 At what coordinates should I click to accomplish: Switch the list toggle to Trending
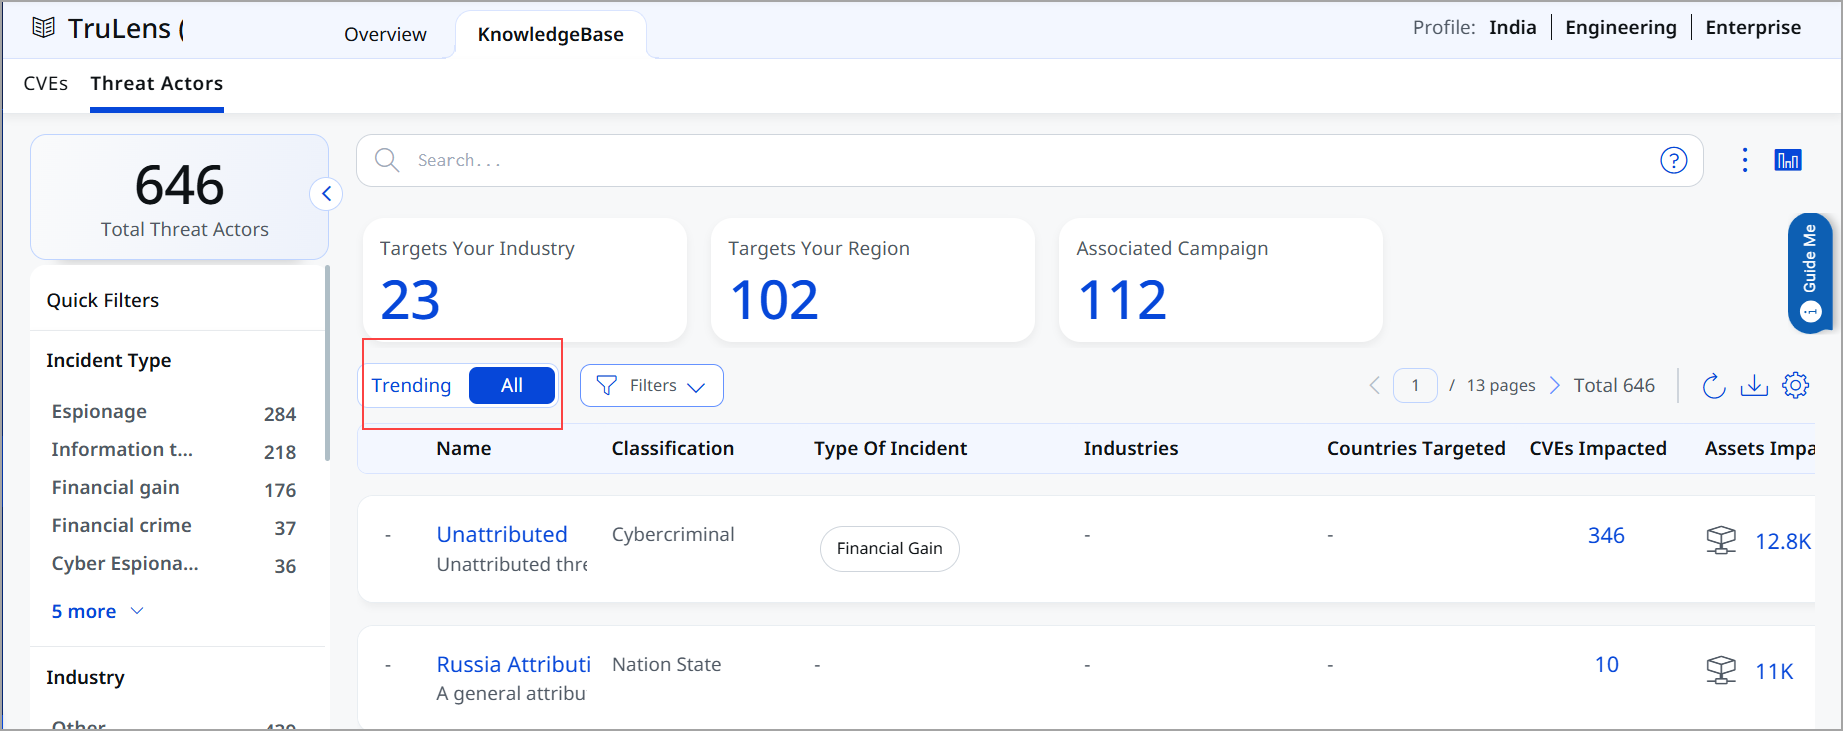(x=411, y=385)
